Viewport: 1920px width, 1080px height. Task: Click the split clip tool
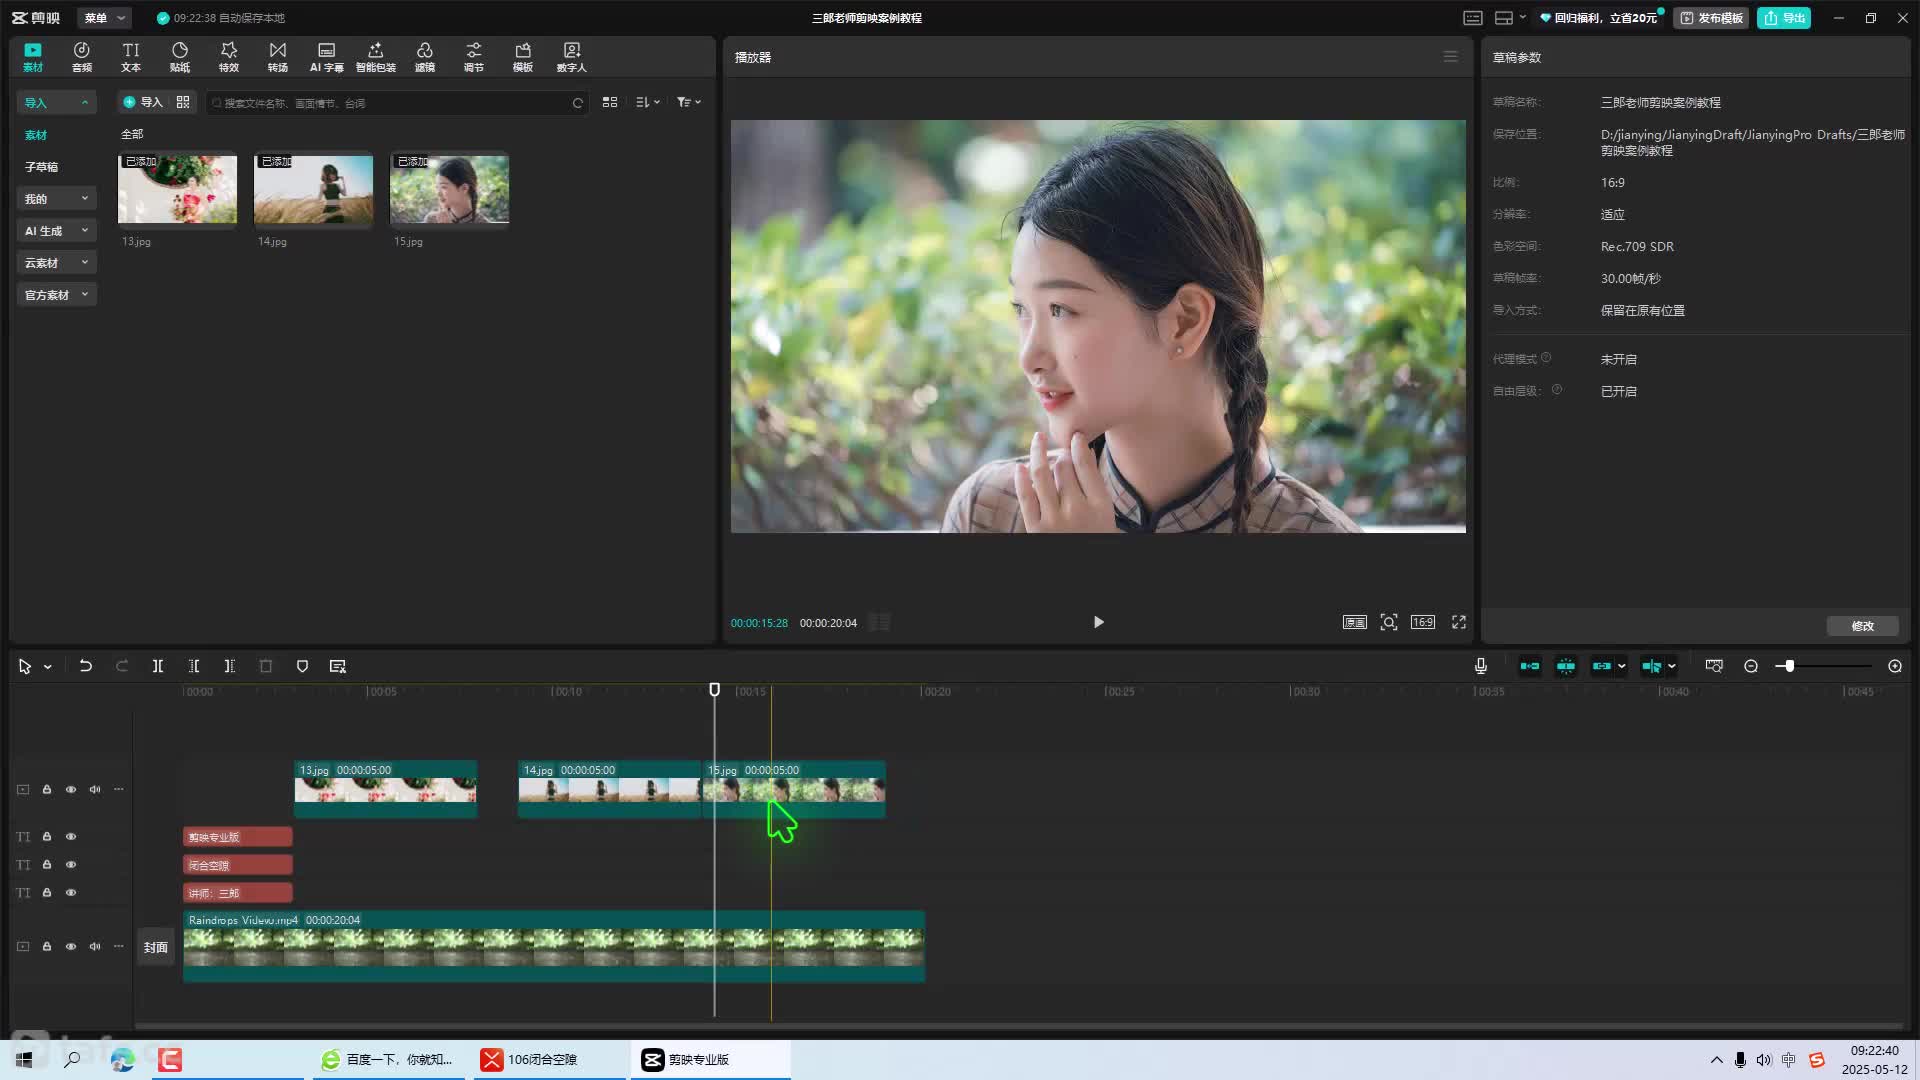tap(157, 666)
